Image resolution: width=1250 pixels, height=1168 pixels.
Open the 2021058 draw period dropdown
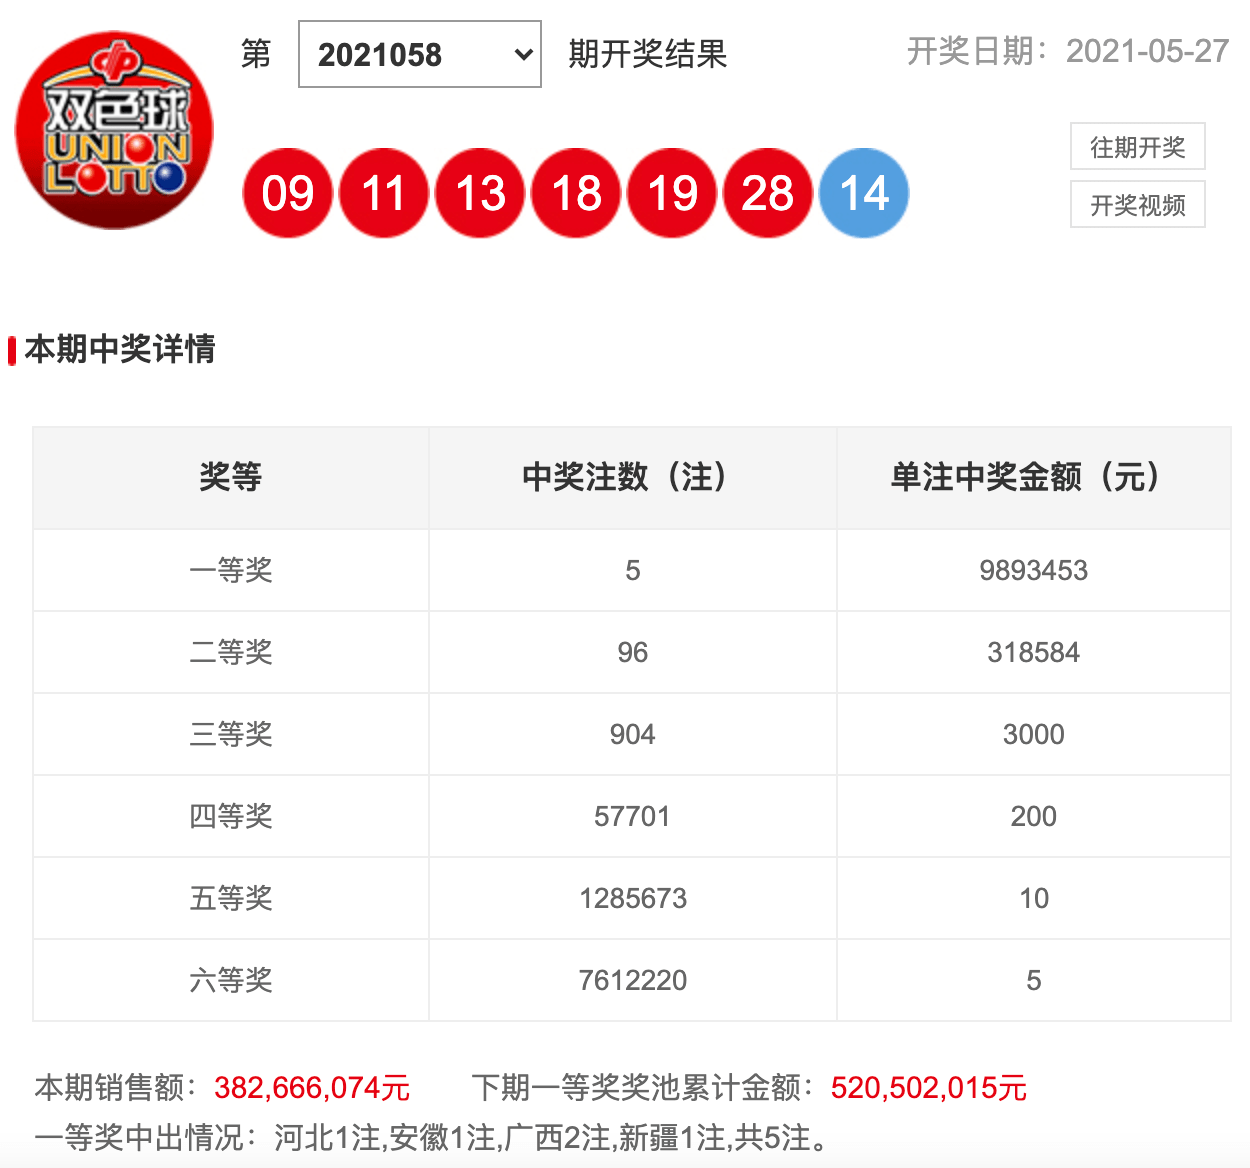pyautogui.click(x=420, y=54)
